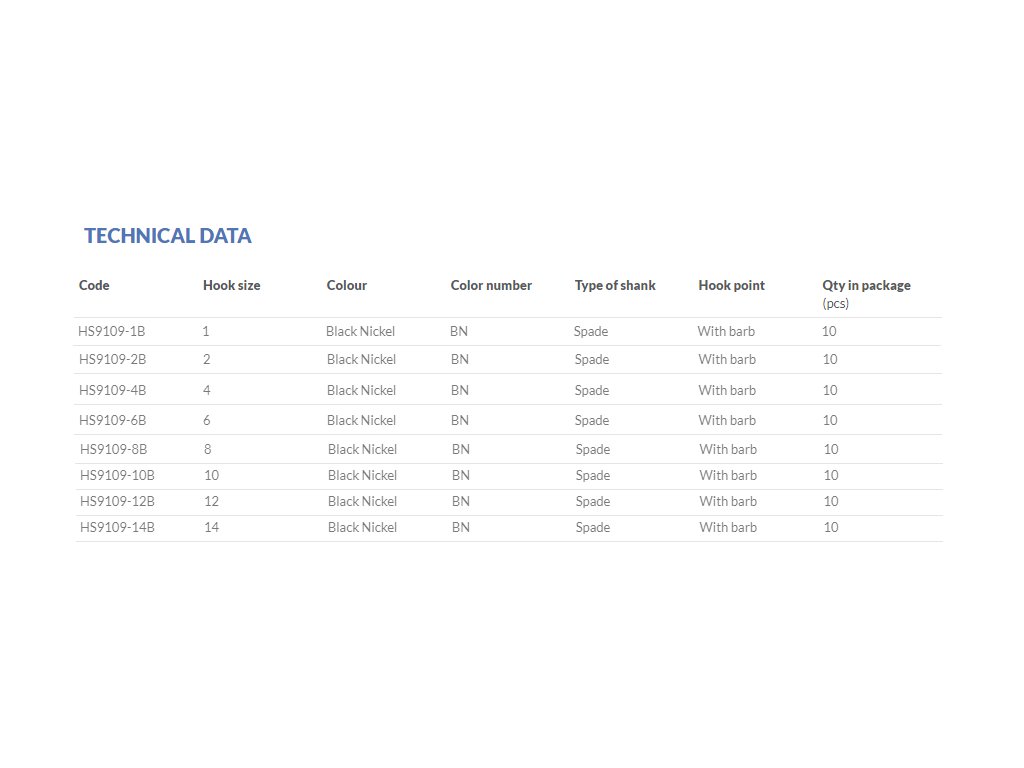Click the Type of shank header
The height and width of the screenshot is (768, 1024).
pyautogui.click(x=615, y=285)
